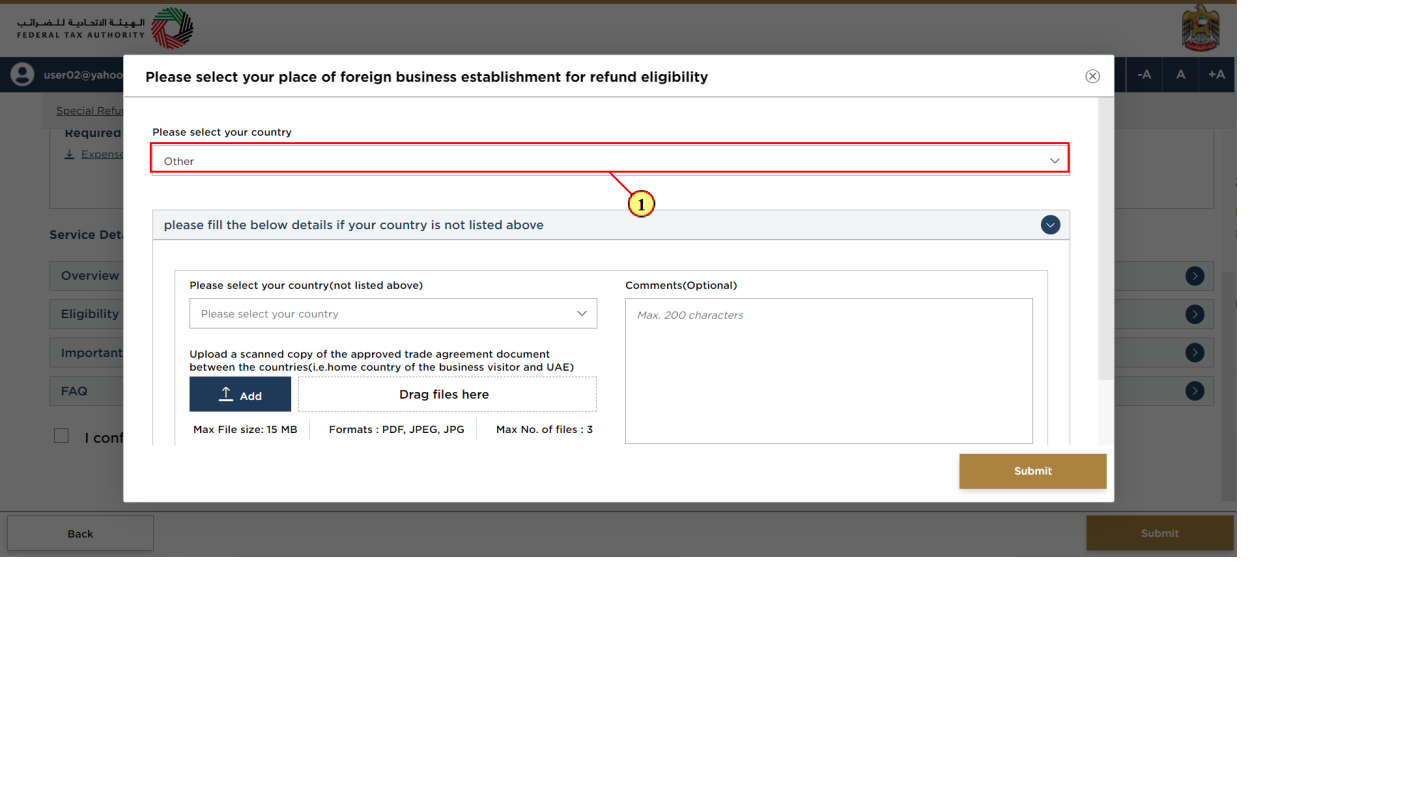Click the Add upload button
The height and width of the screenshot is (801, 1414).
[240, 394]
